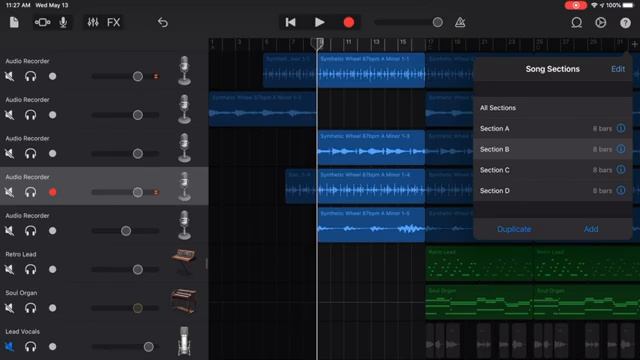The width and height of the screenshot is (640, 360).
Task: Select the Retro Lead synthesizer instrument icon
Action: (x=184, y=261)
